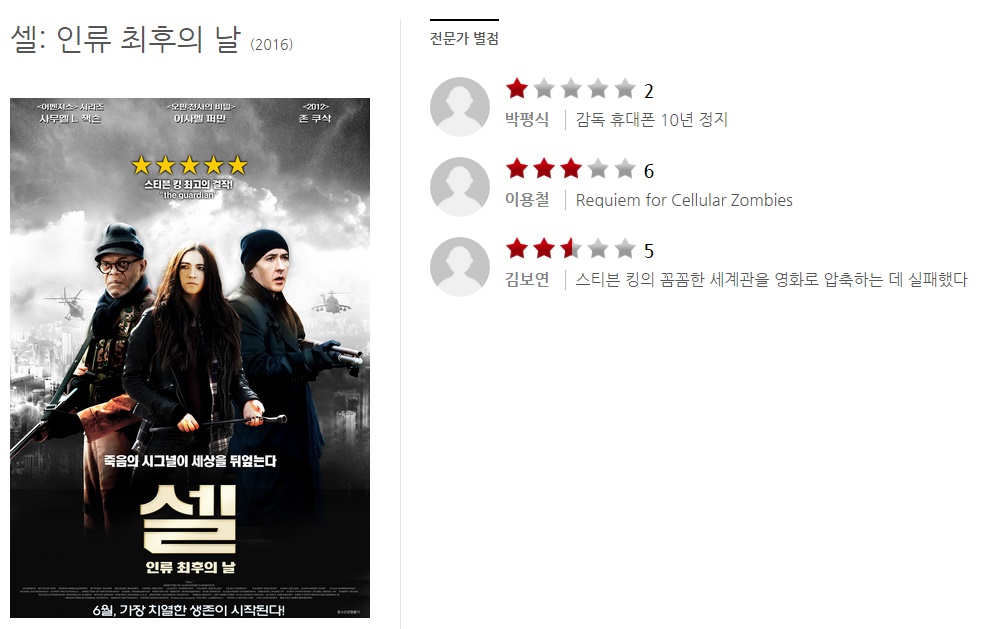Click the fourth gray star in 이용철's rating
Image resolution: width=987 pixels, height=629 pixels.
[x=598, y=169]
